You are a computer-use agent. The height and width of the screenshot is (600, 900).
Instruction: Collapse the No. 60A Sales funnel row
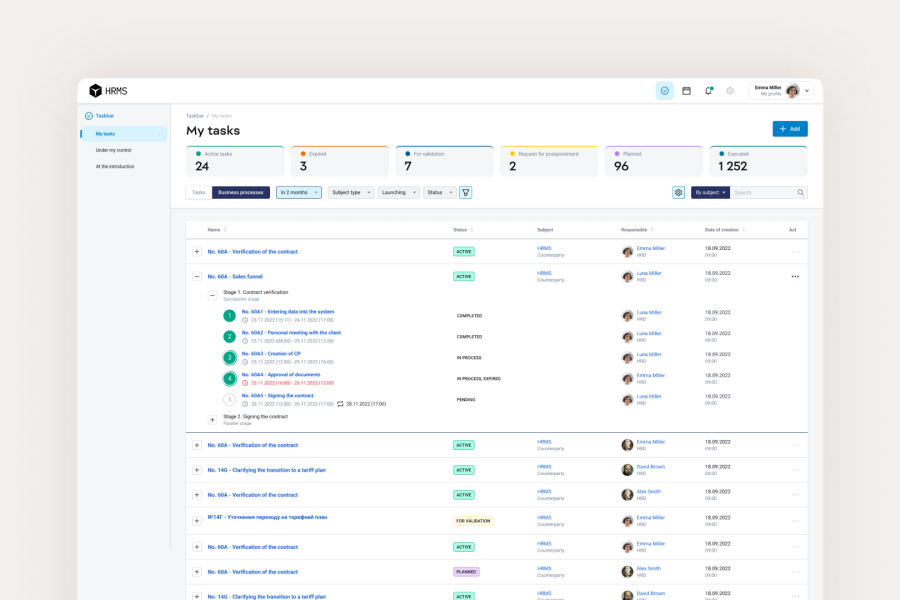[197, 276]
